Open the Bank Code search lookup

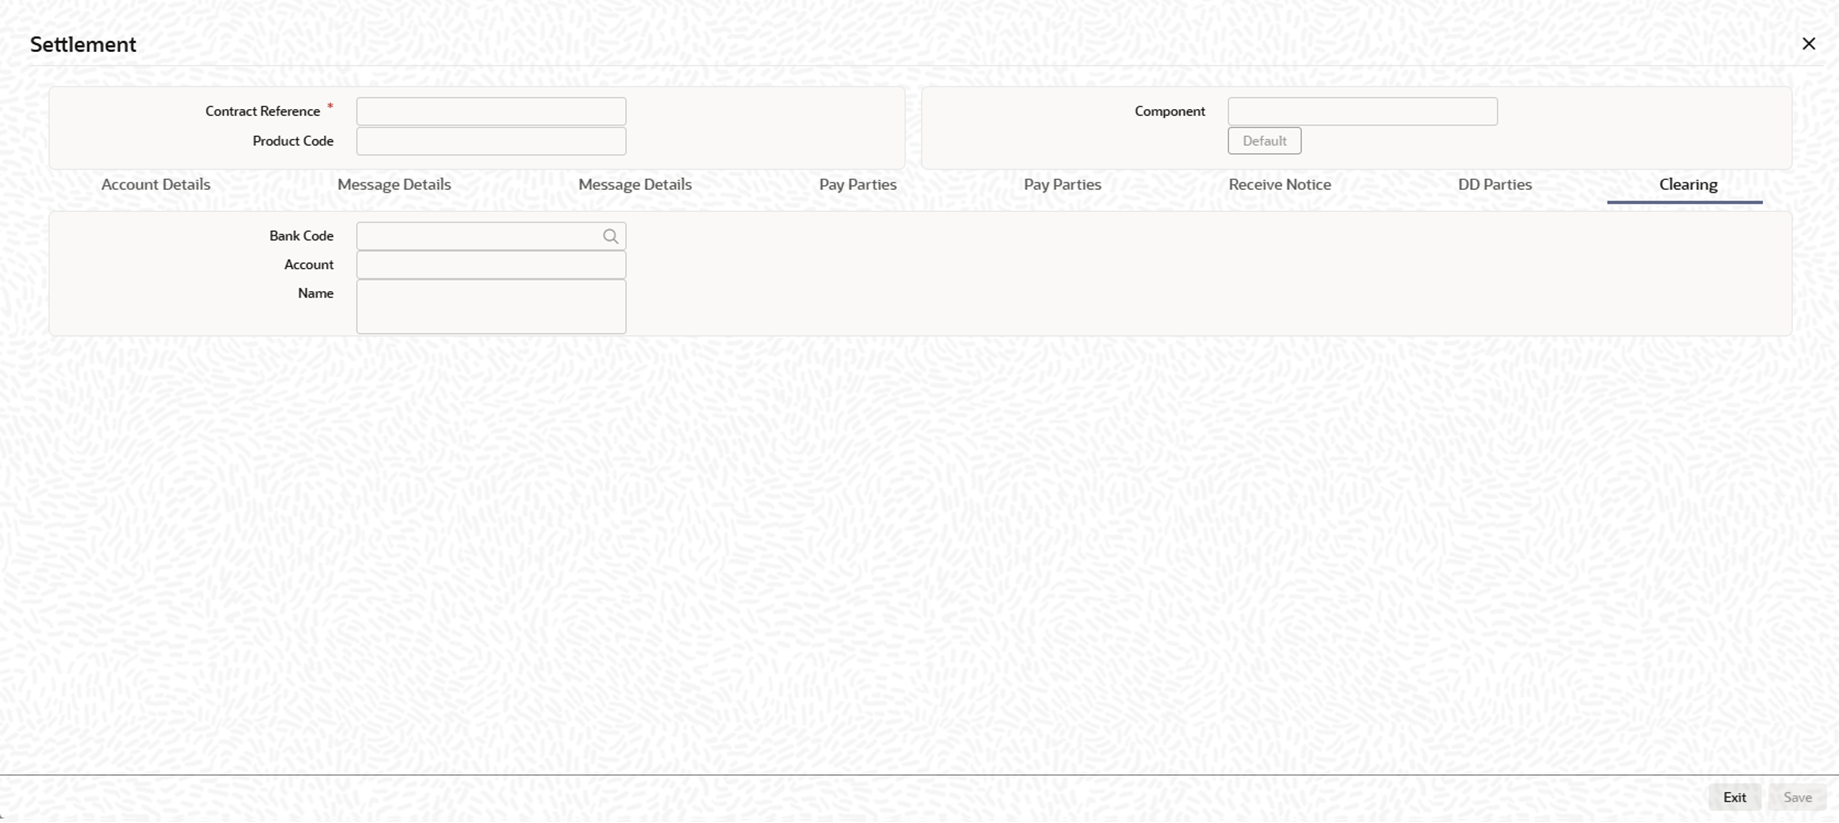pyautogui.click(x=610, y=236)
